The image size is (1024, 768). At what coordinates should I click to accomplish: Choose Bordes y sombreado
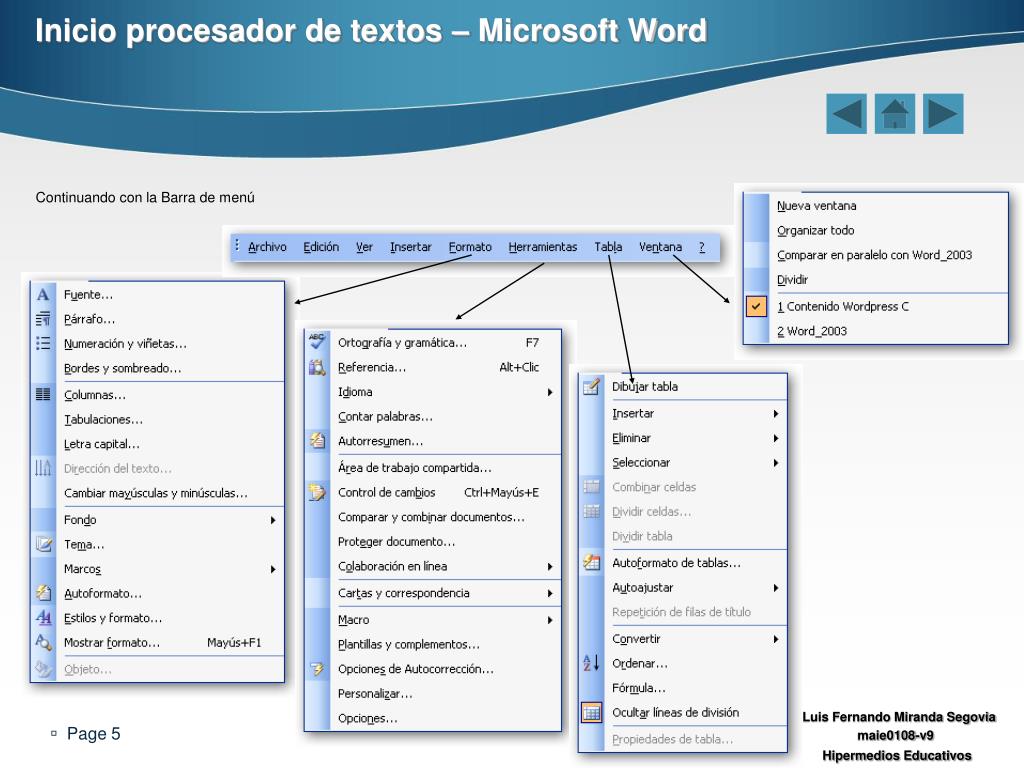pyautogui.click(x=122, y=368)
